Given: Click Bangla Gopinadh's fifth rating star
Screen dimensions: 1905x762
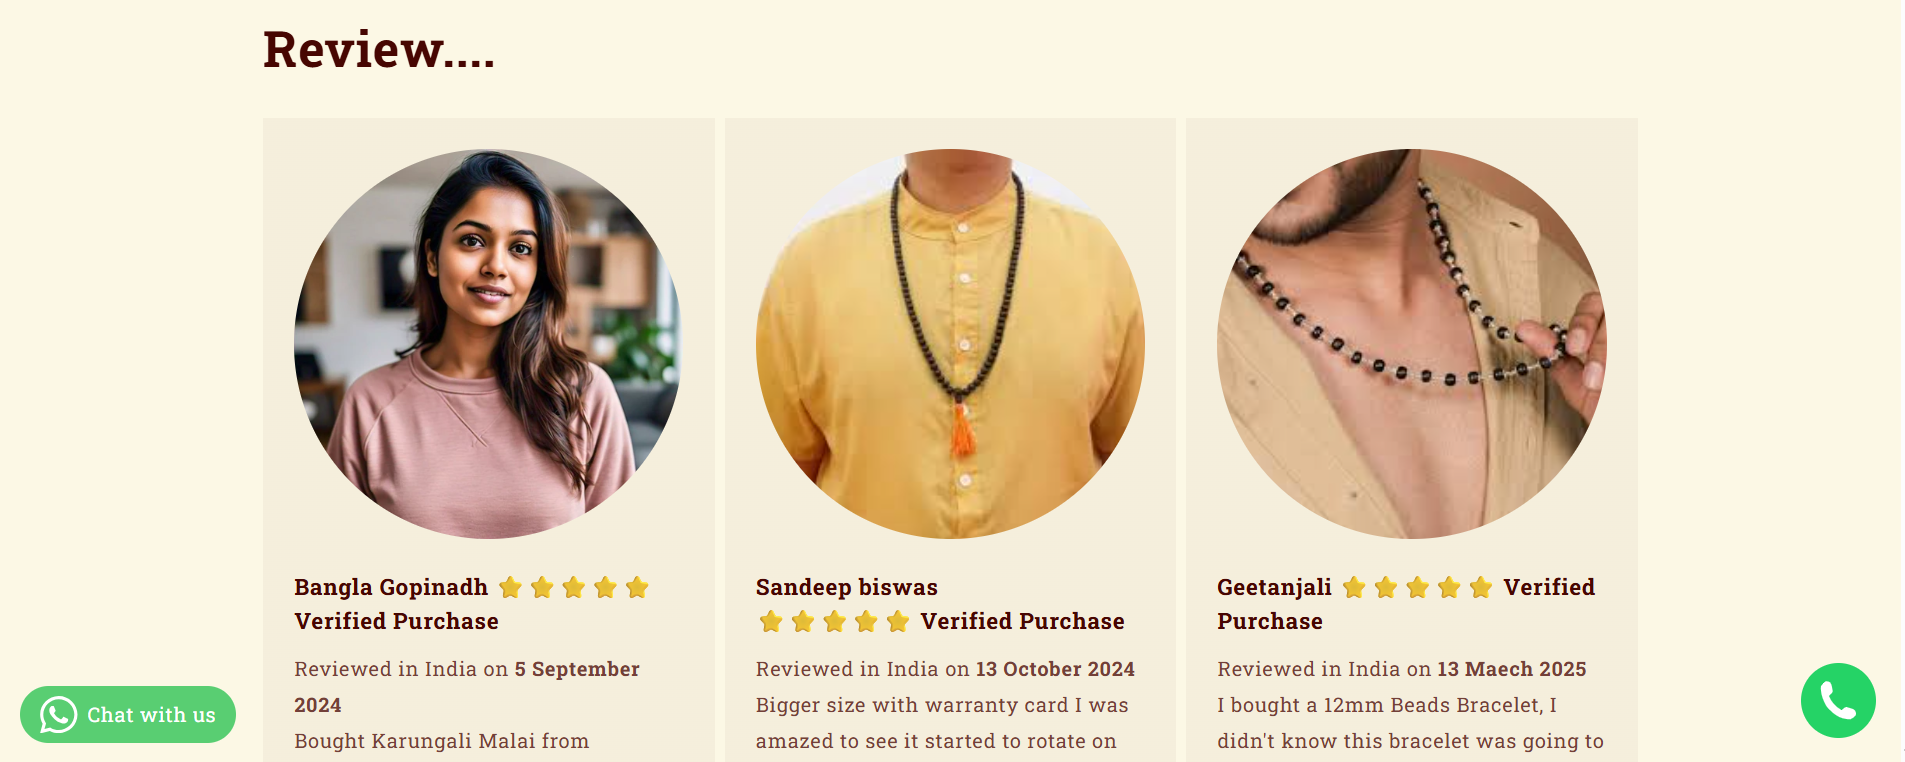Looking at the screenshot, I should pyautogui.click(x=637, y=587).
